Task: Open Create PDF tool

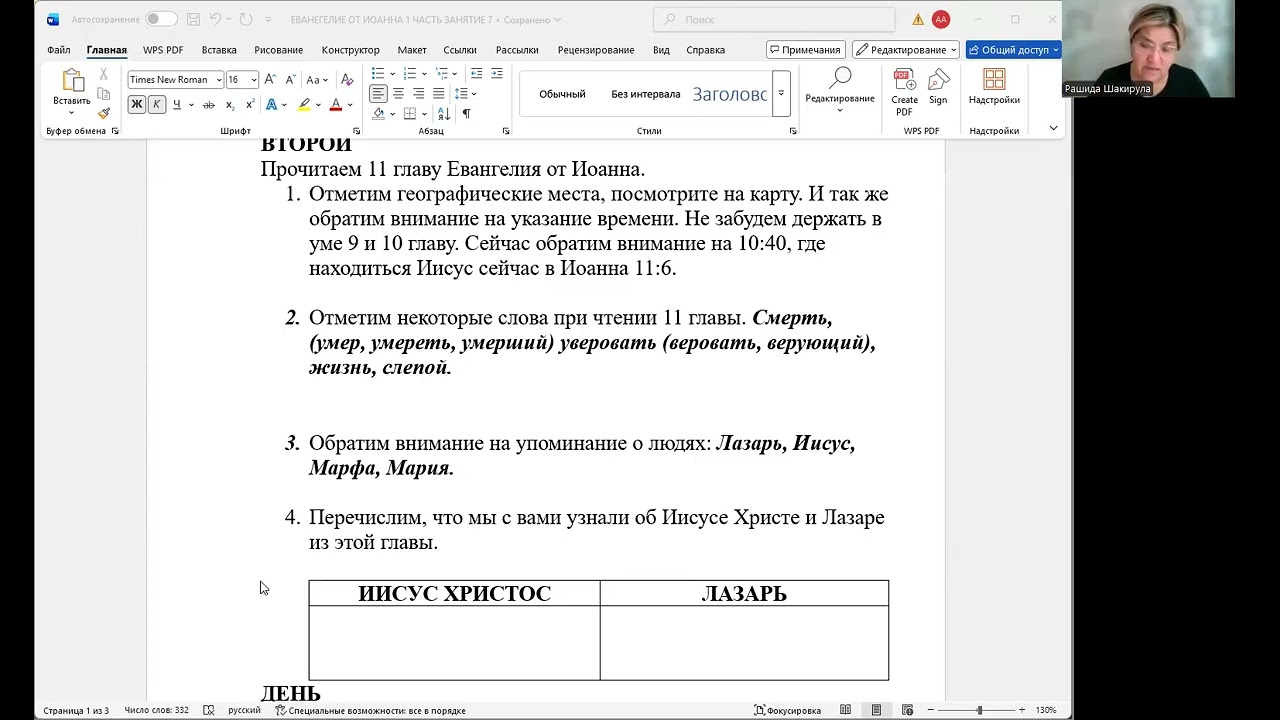Action: click(904, 92)
